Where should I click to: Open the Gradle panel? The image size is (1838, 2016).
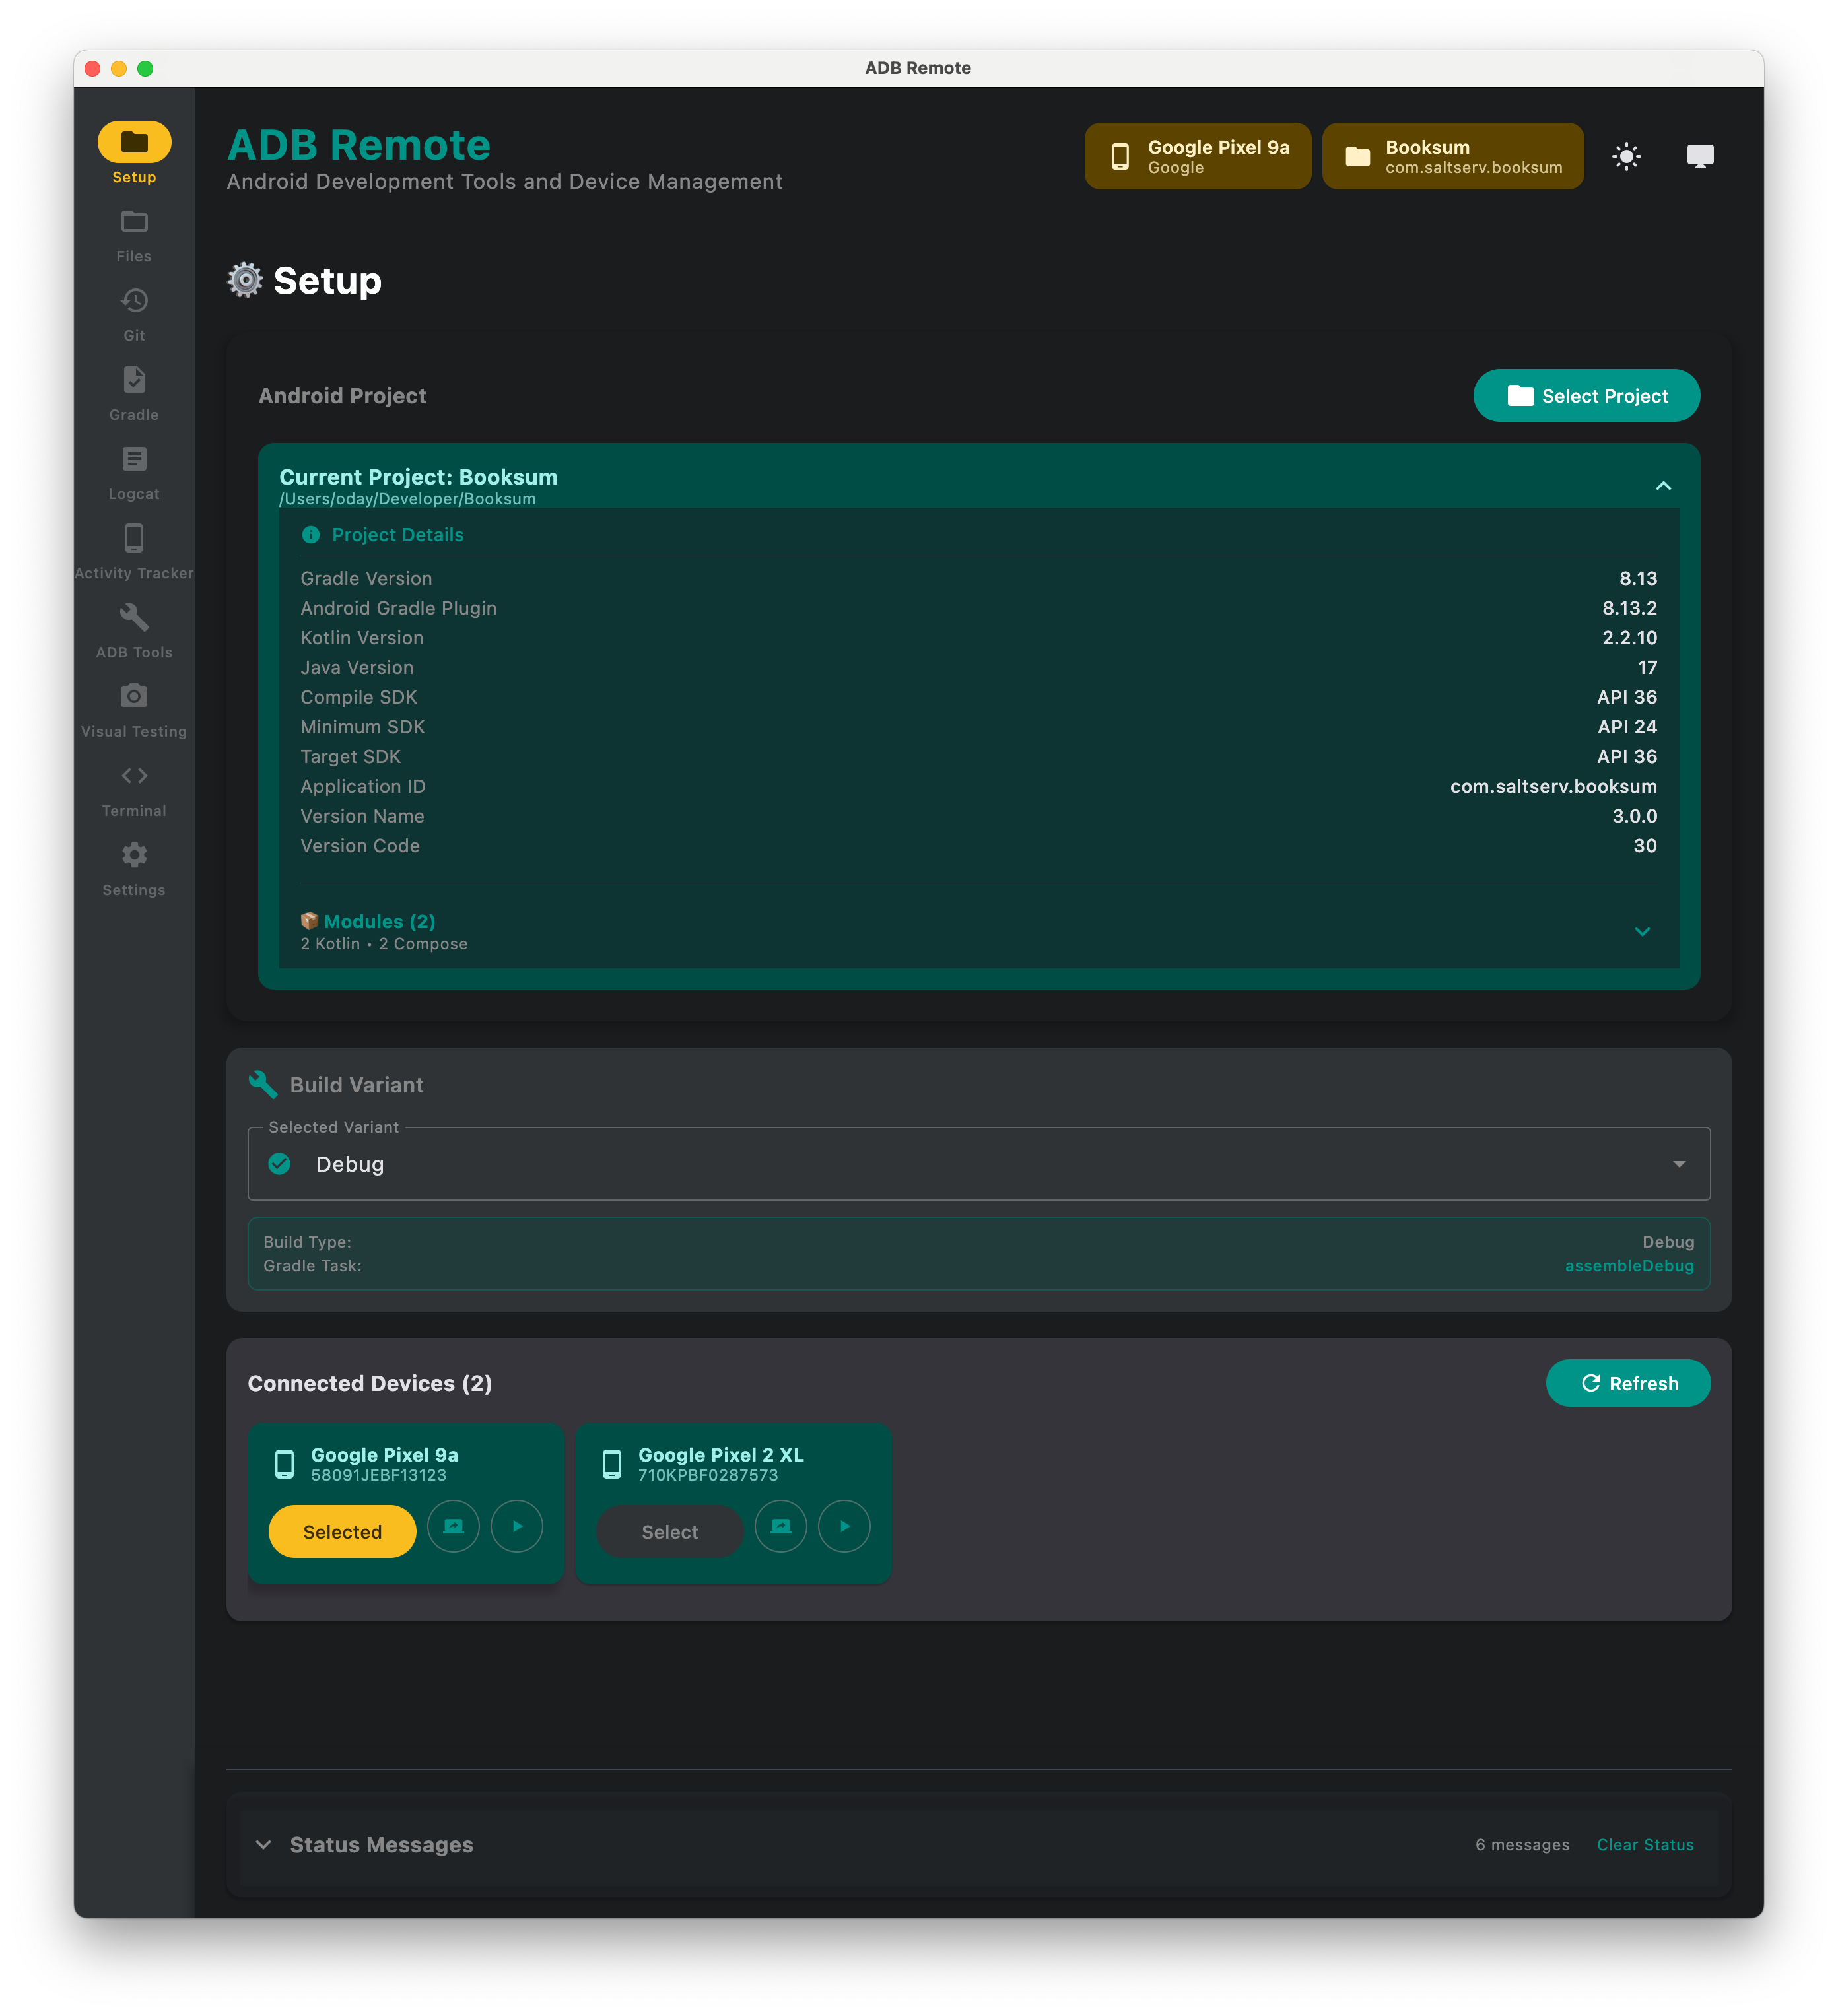point(133,392)
